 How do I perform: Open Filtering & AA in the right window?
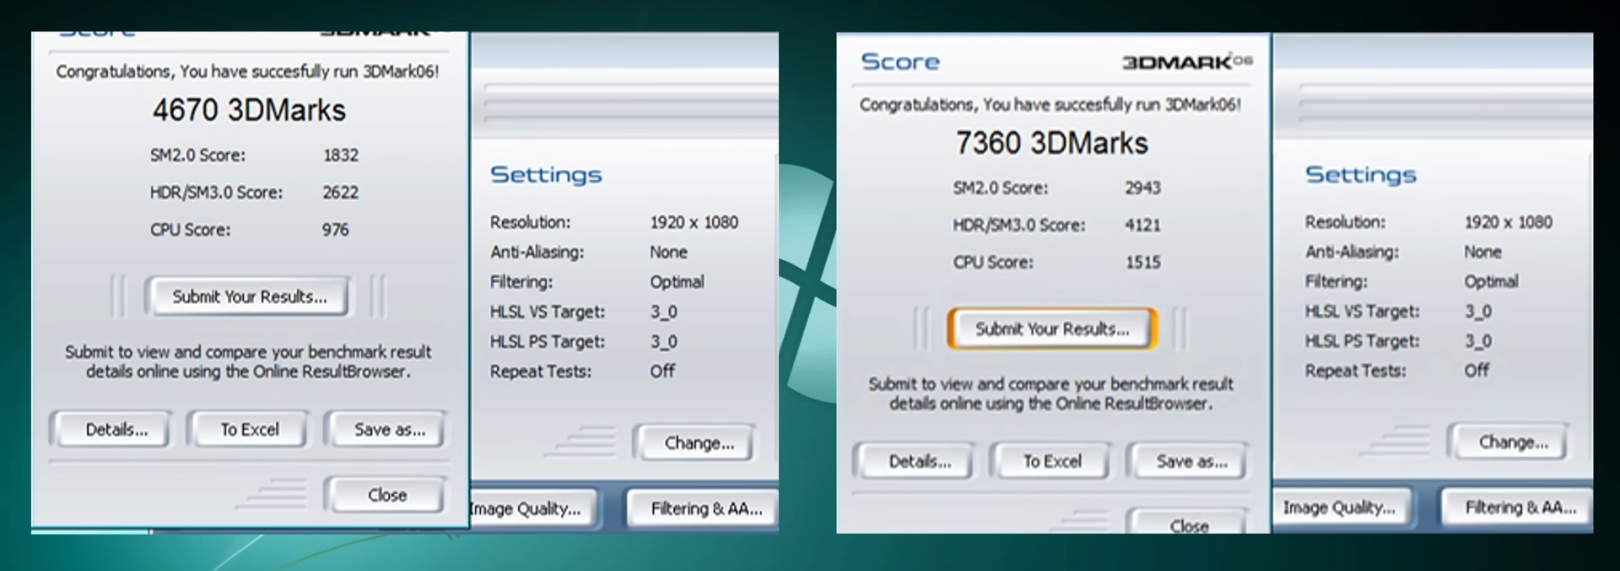[1518, 508]
